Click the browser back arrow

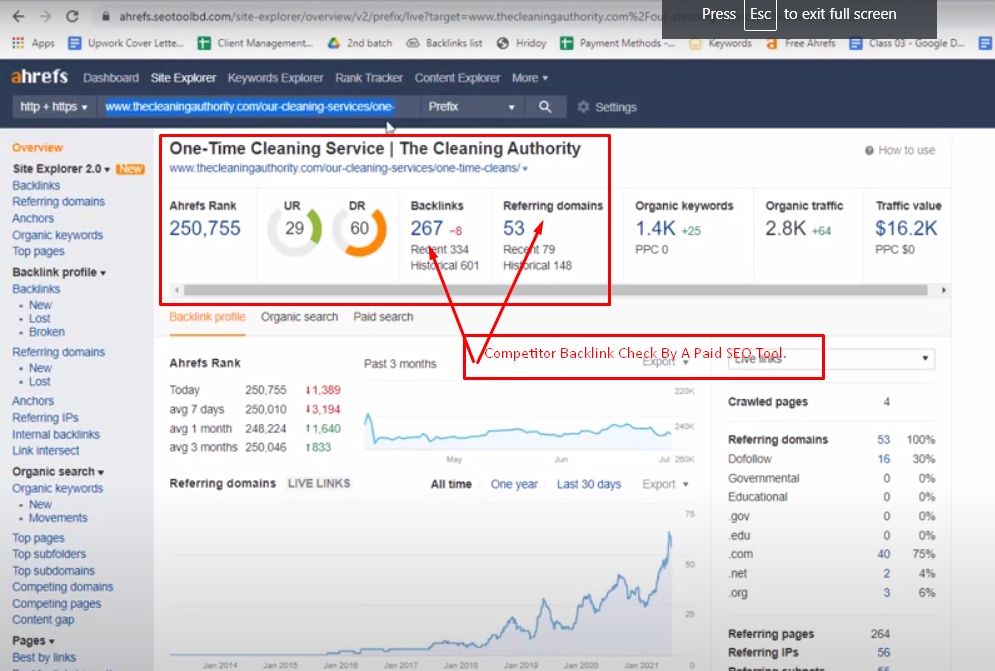17,17
